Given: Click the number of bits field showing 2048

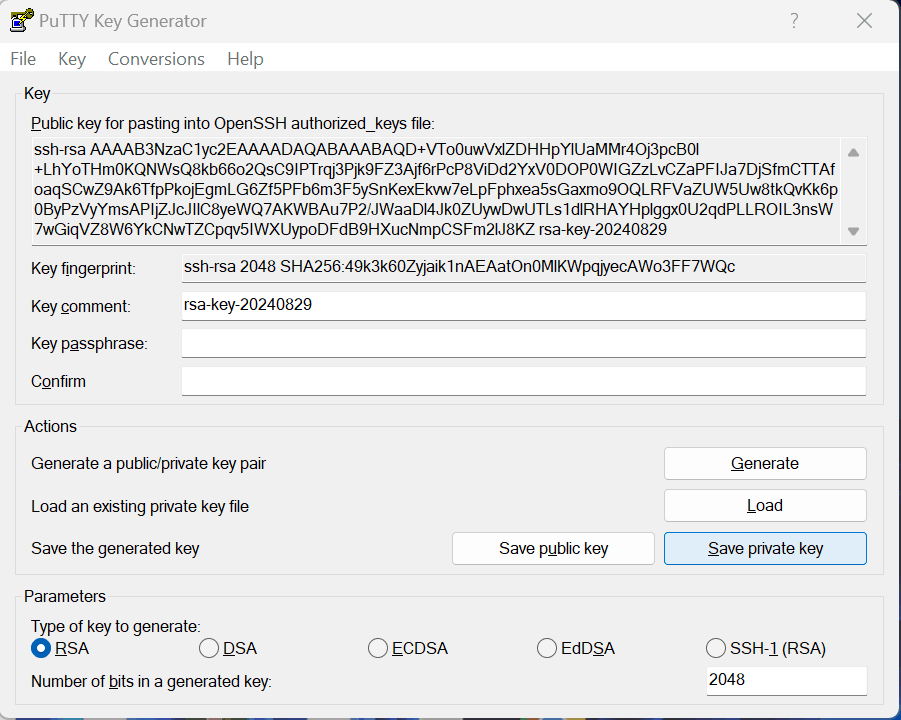Looking at the screenshot, I should point(786,680).
